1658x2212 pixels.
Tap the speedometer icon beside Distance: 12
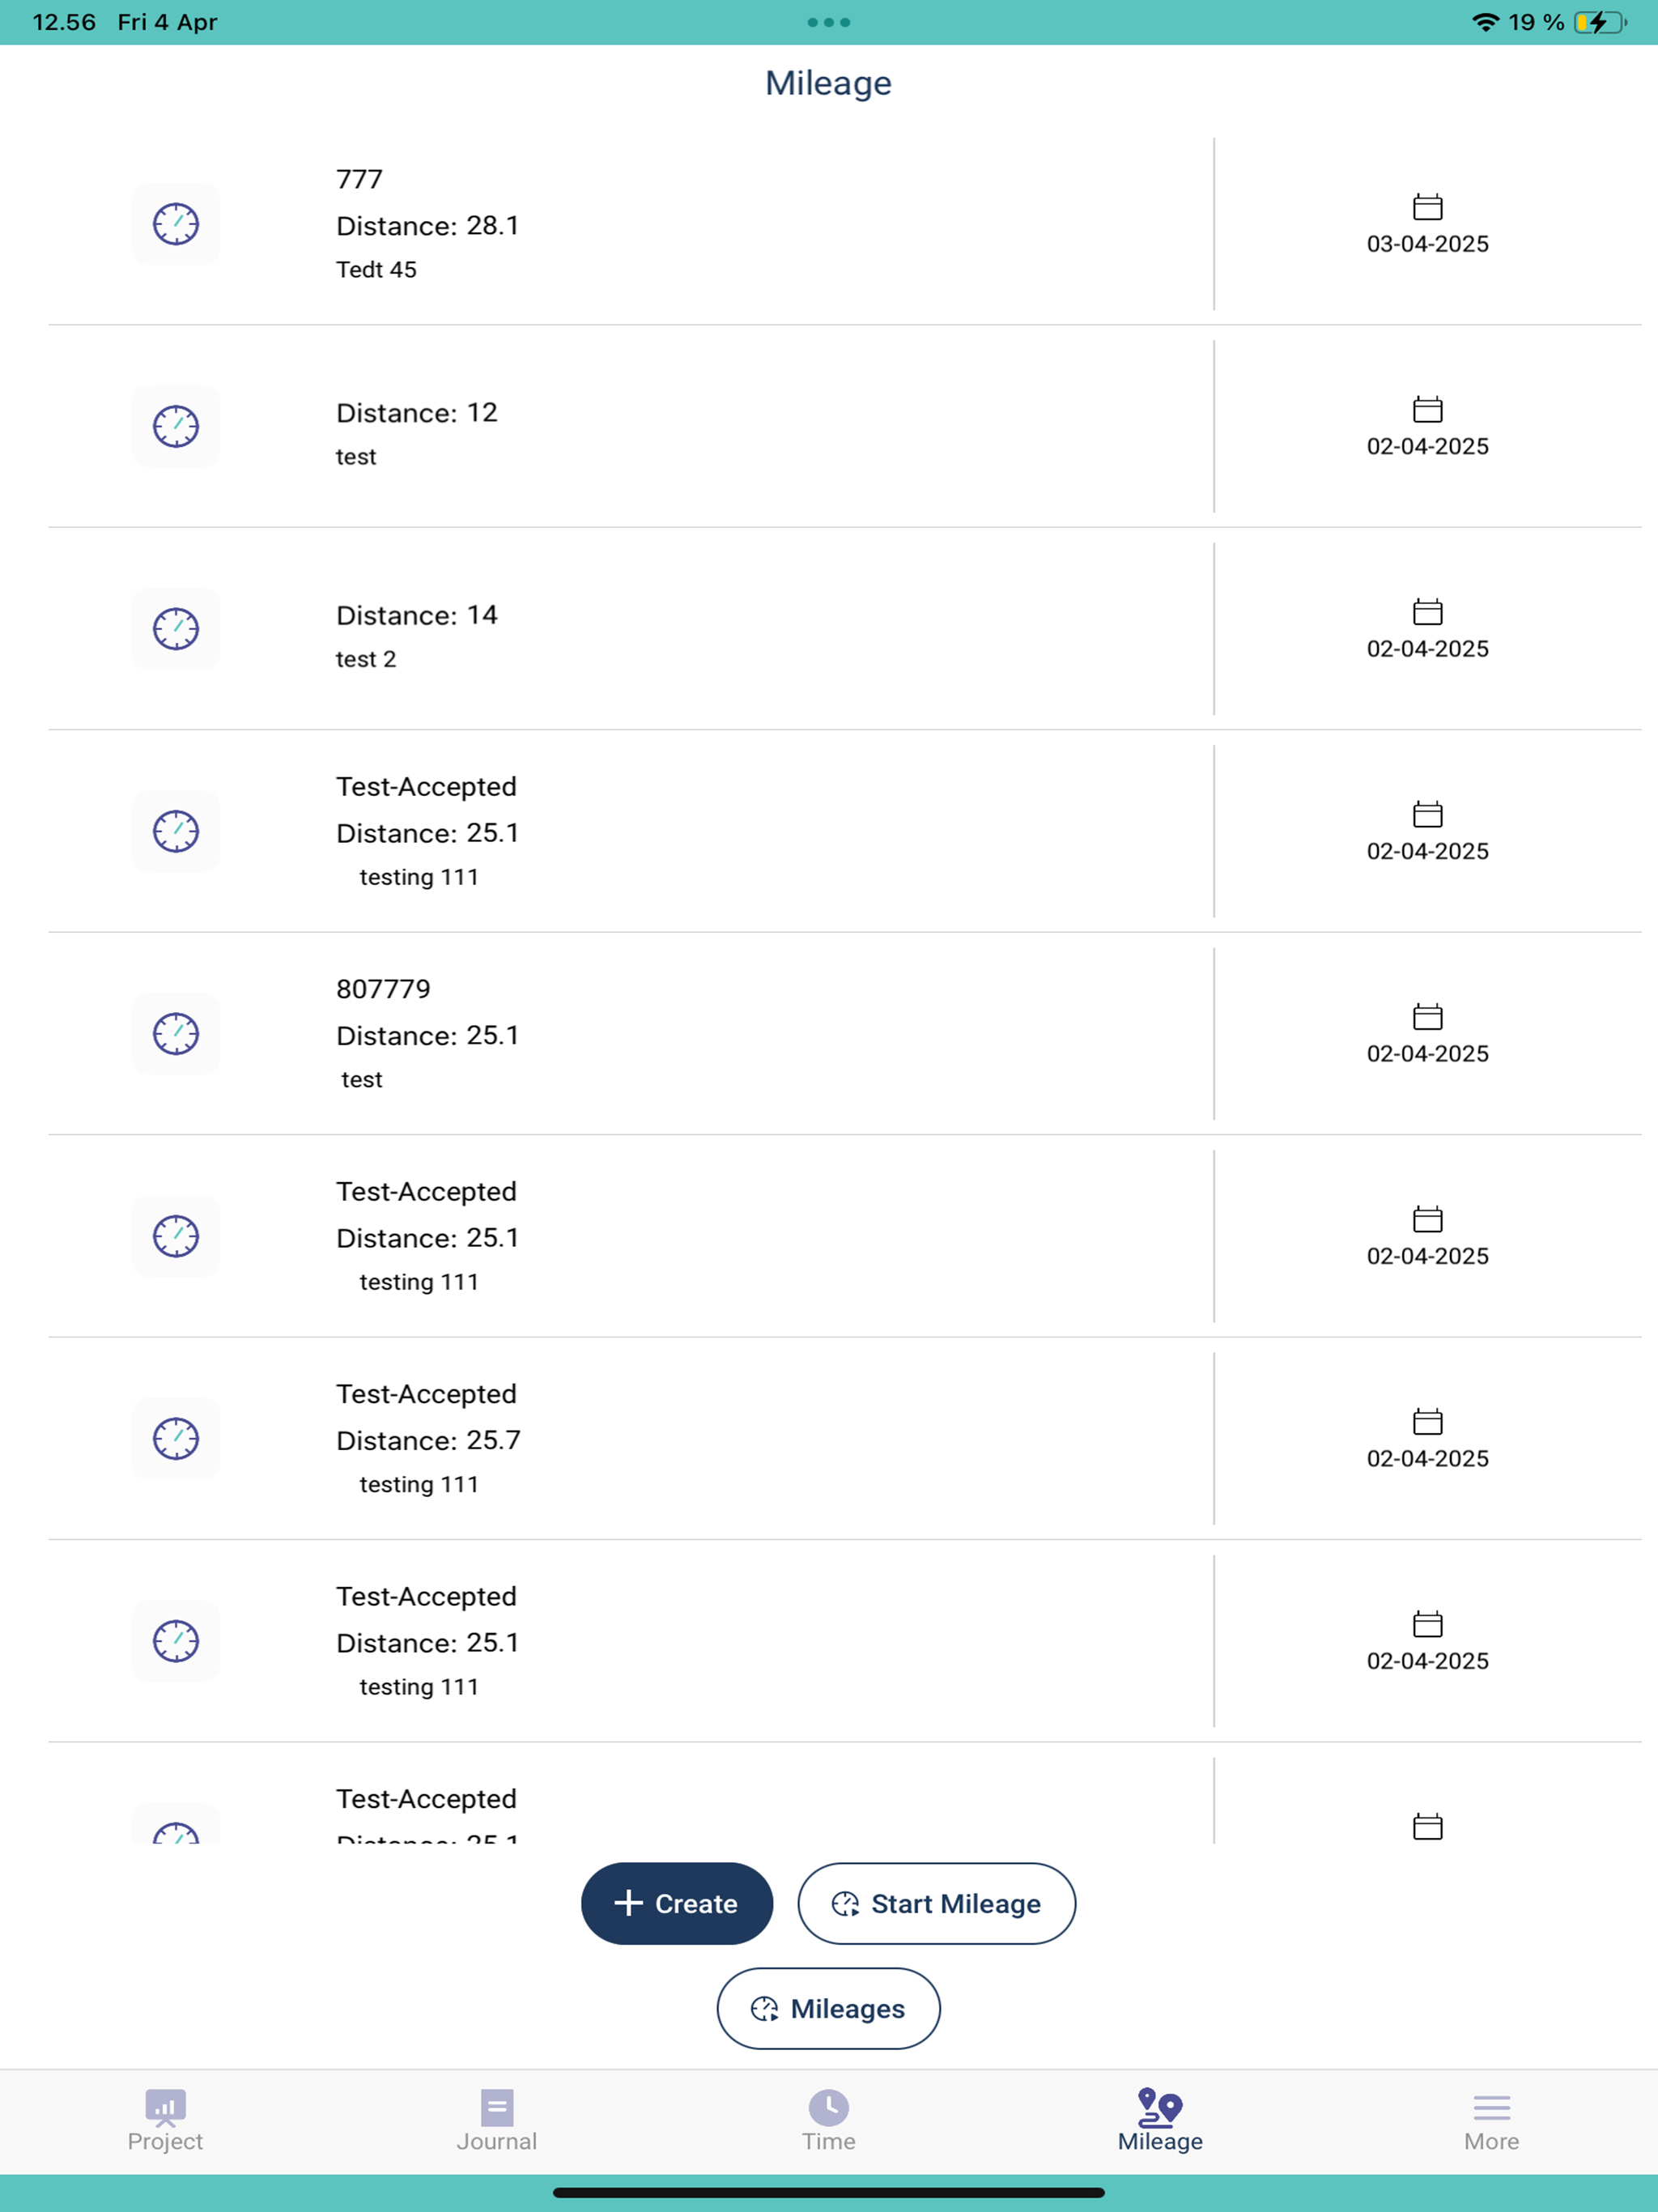point(175,427)
